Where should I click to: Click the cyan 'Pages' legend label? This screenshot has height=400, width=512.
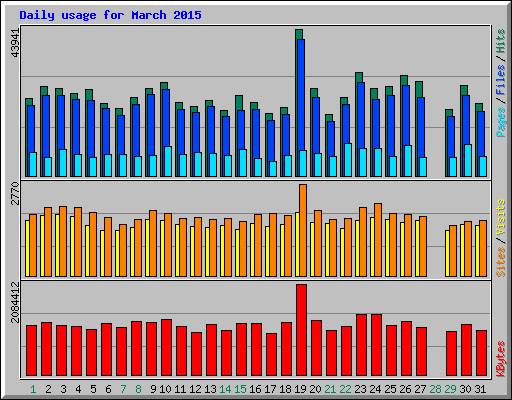(500, 122)
